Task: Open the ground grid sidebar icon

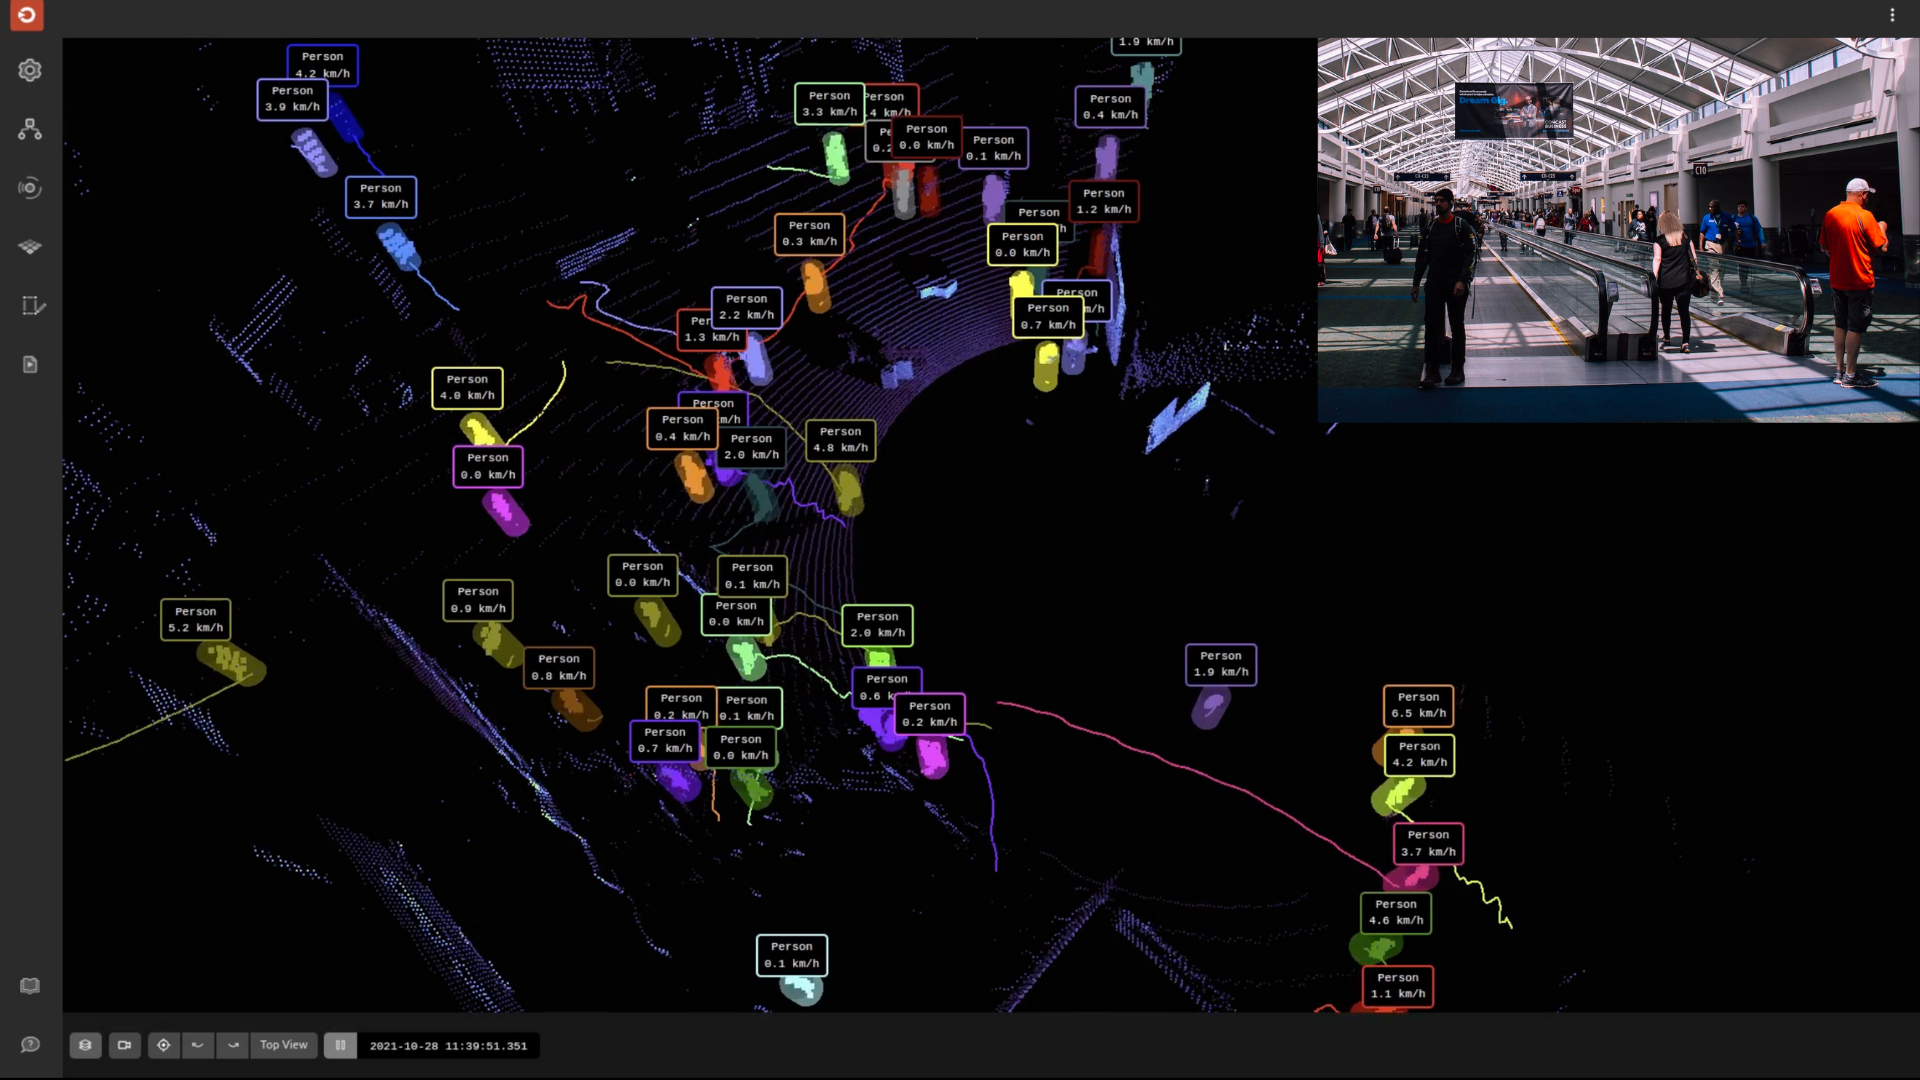Action: tap(30, 246)
